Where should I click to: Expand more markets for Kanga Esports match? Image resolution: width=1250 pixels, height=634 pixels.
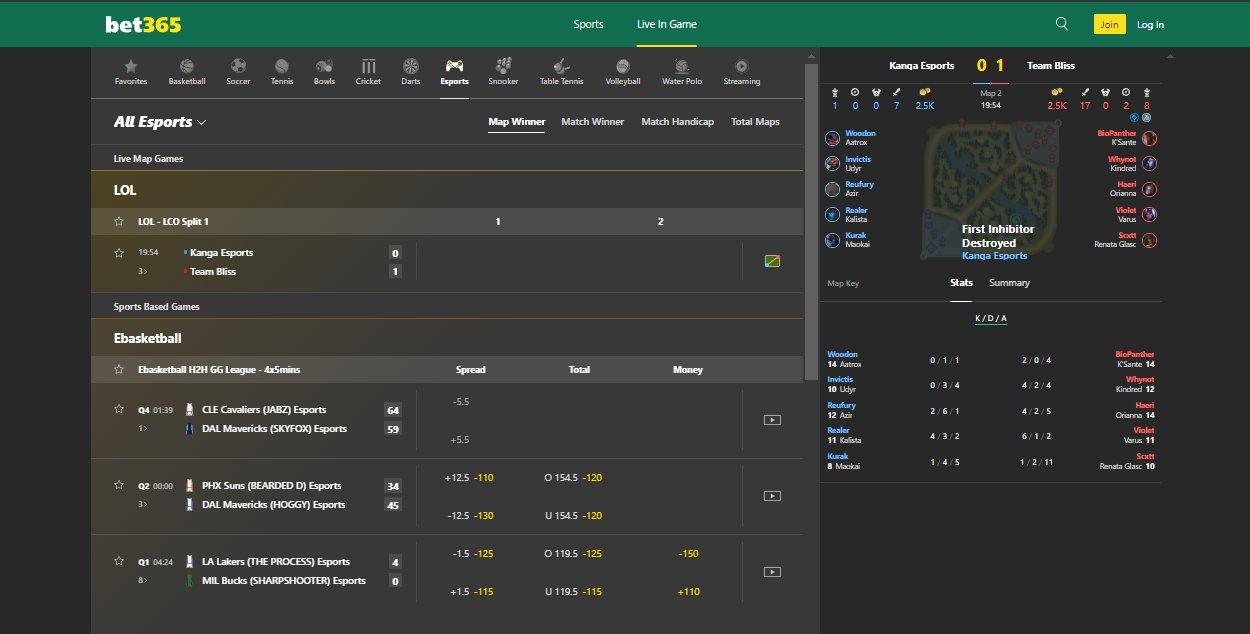coord(143,272)
